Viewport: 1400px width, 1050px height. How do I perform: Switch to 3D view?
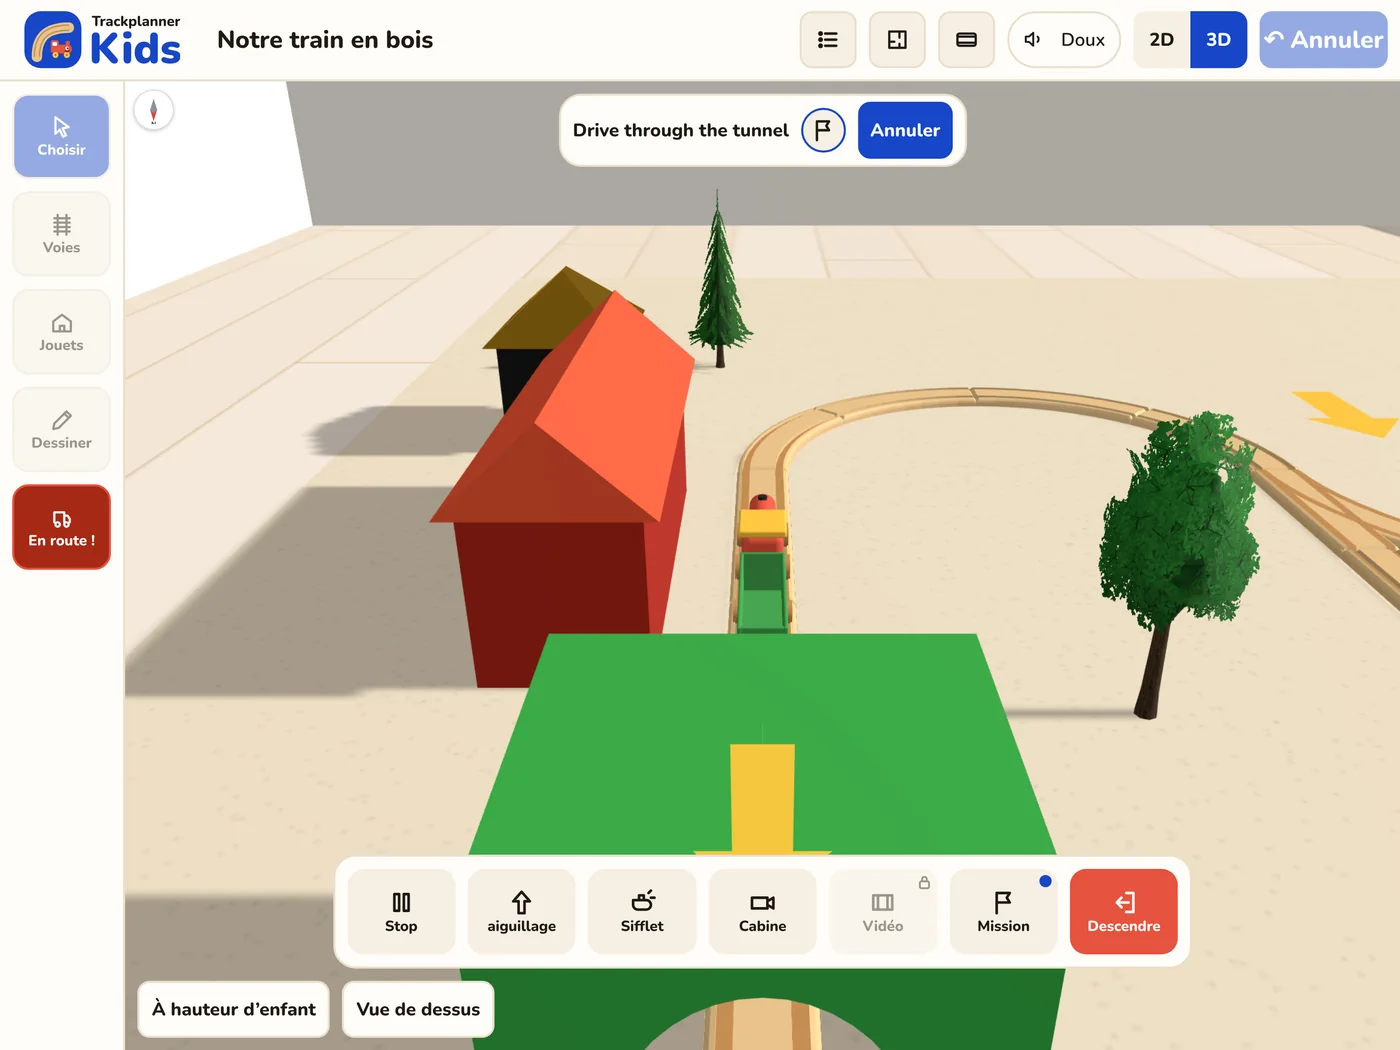pyautogui.click(x=1218, y=40)
